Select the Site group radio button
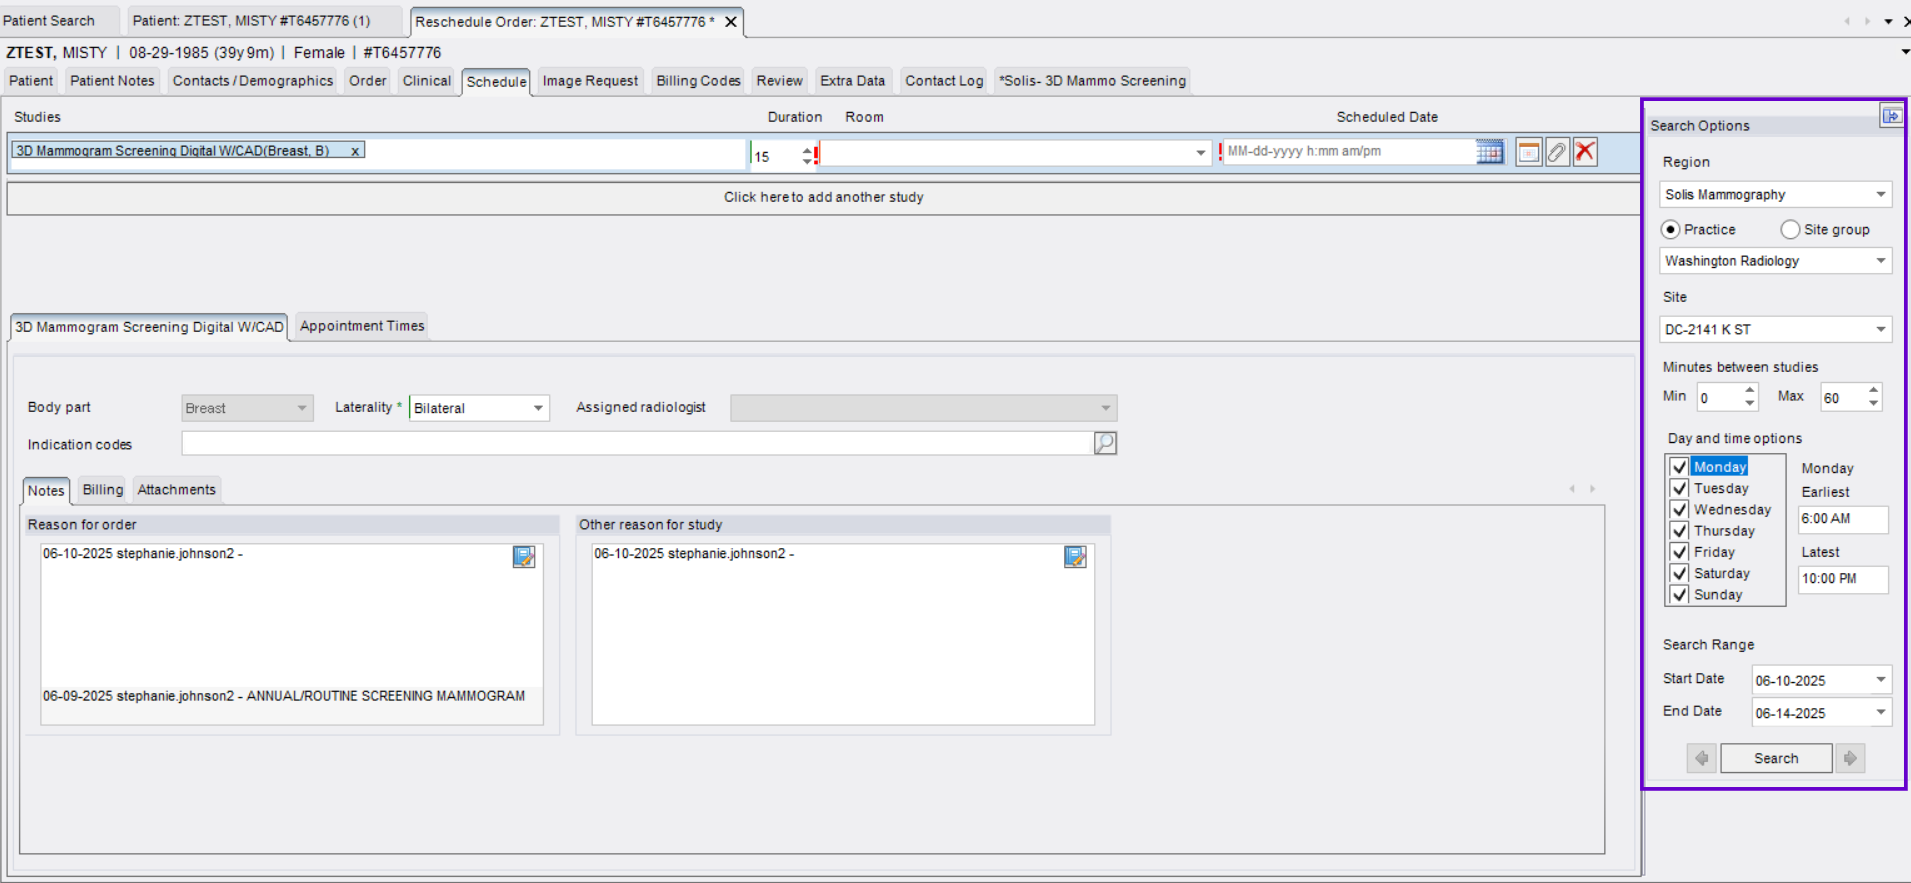1911x883 pixels. coord(1790,230)
